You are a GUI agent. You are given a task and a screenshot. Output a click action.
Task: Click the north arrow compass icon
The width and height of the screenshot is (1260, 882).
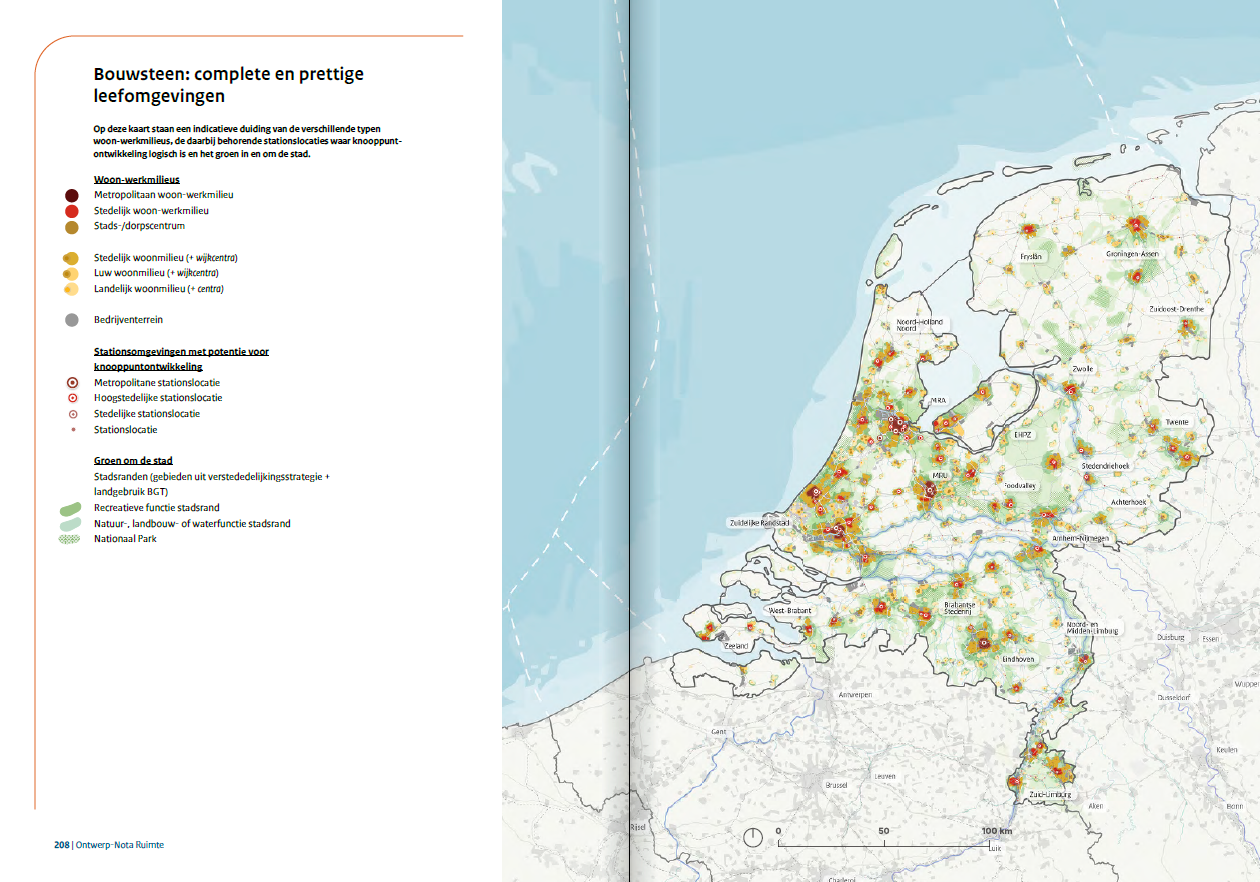[752, 837]
